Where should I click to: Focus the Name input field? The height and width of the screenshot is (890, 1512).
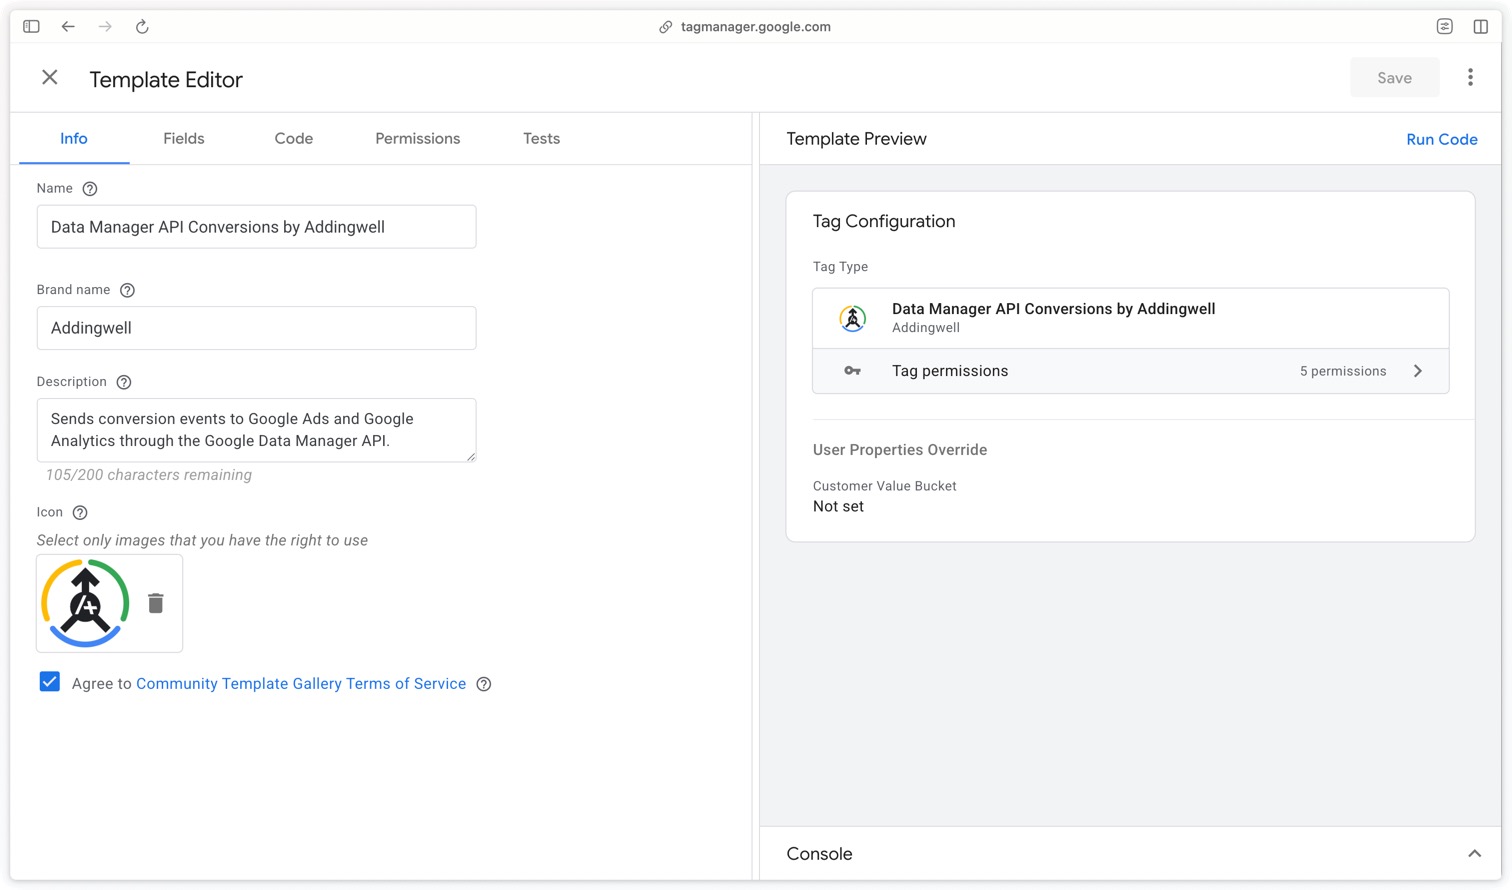[256, 227]
